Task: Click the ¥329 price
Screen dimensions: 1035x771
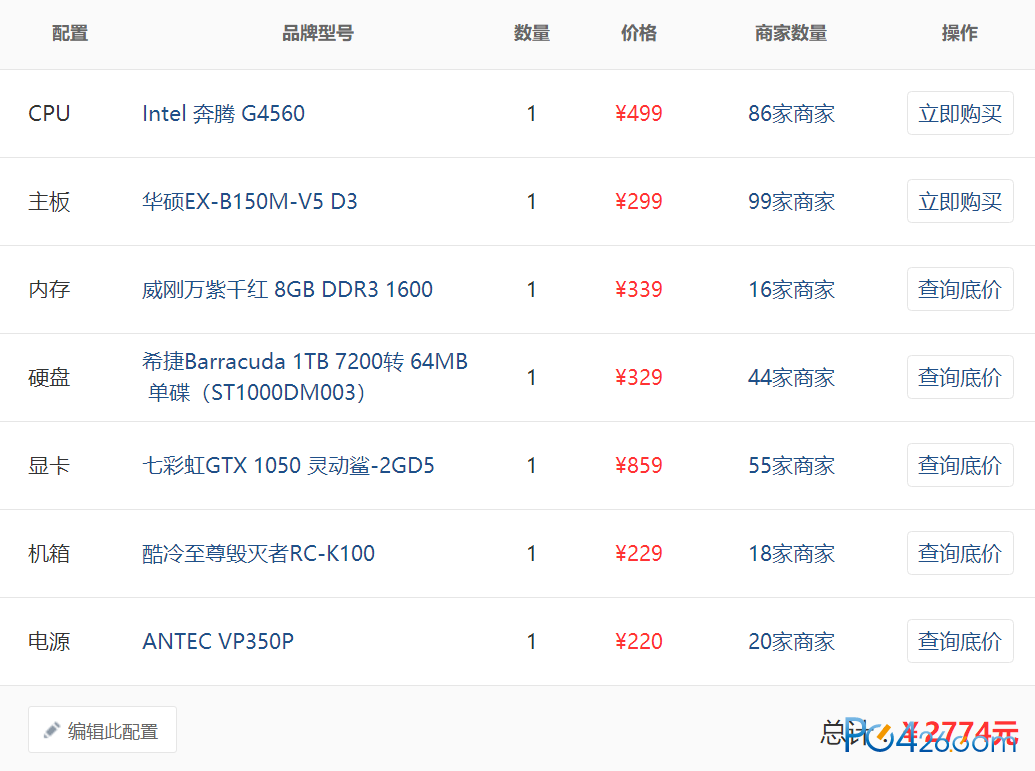Action: (x=638, y=377)
